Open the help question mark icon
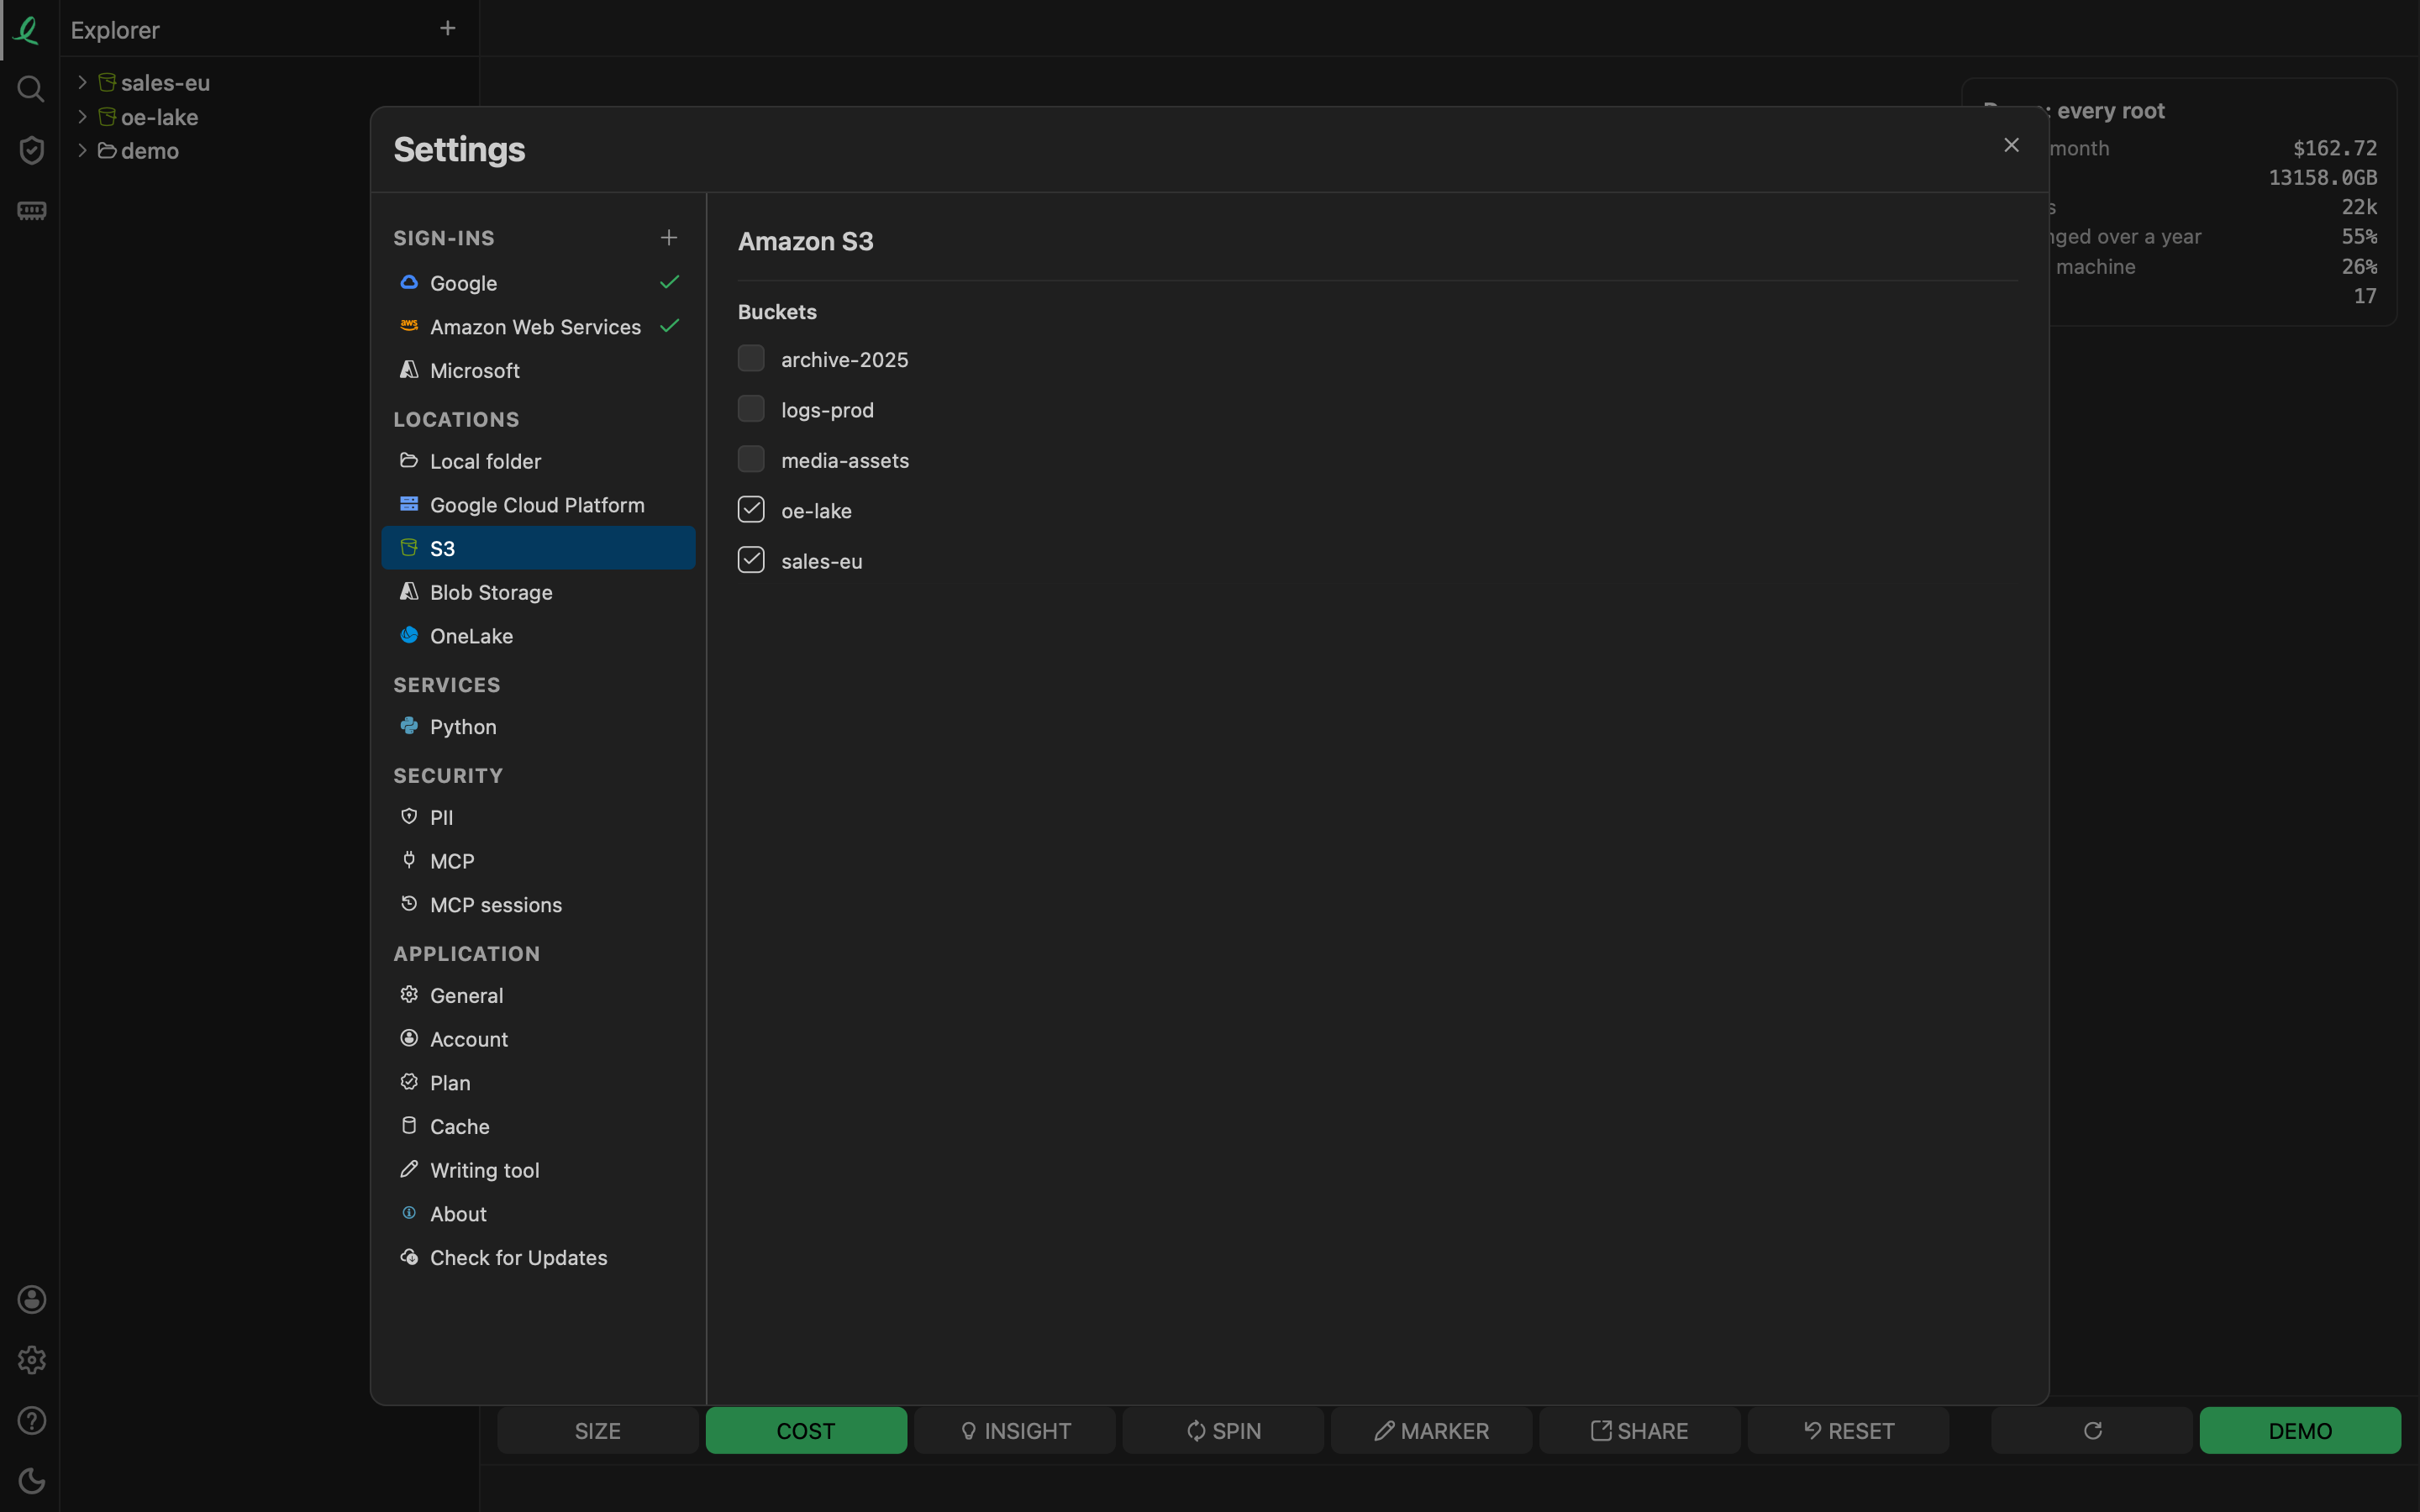The height and width of the screenshot is (1512, 2420). pos(31,1420)
